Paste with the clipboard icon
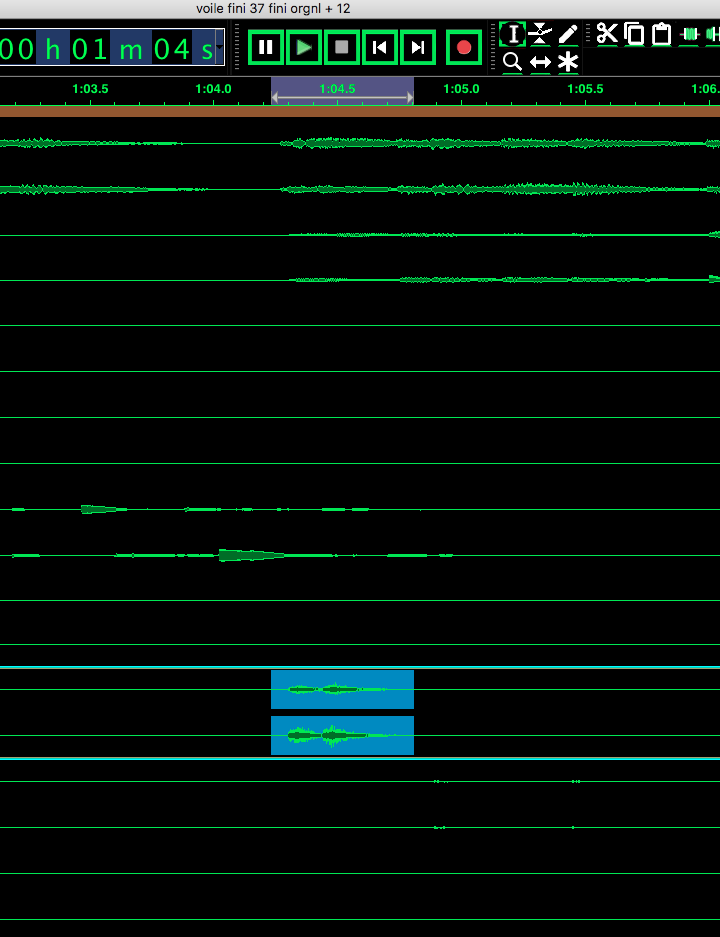This screenshot has width=720, height=937. pos(661,34)
